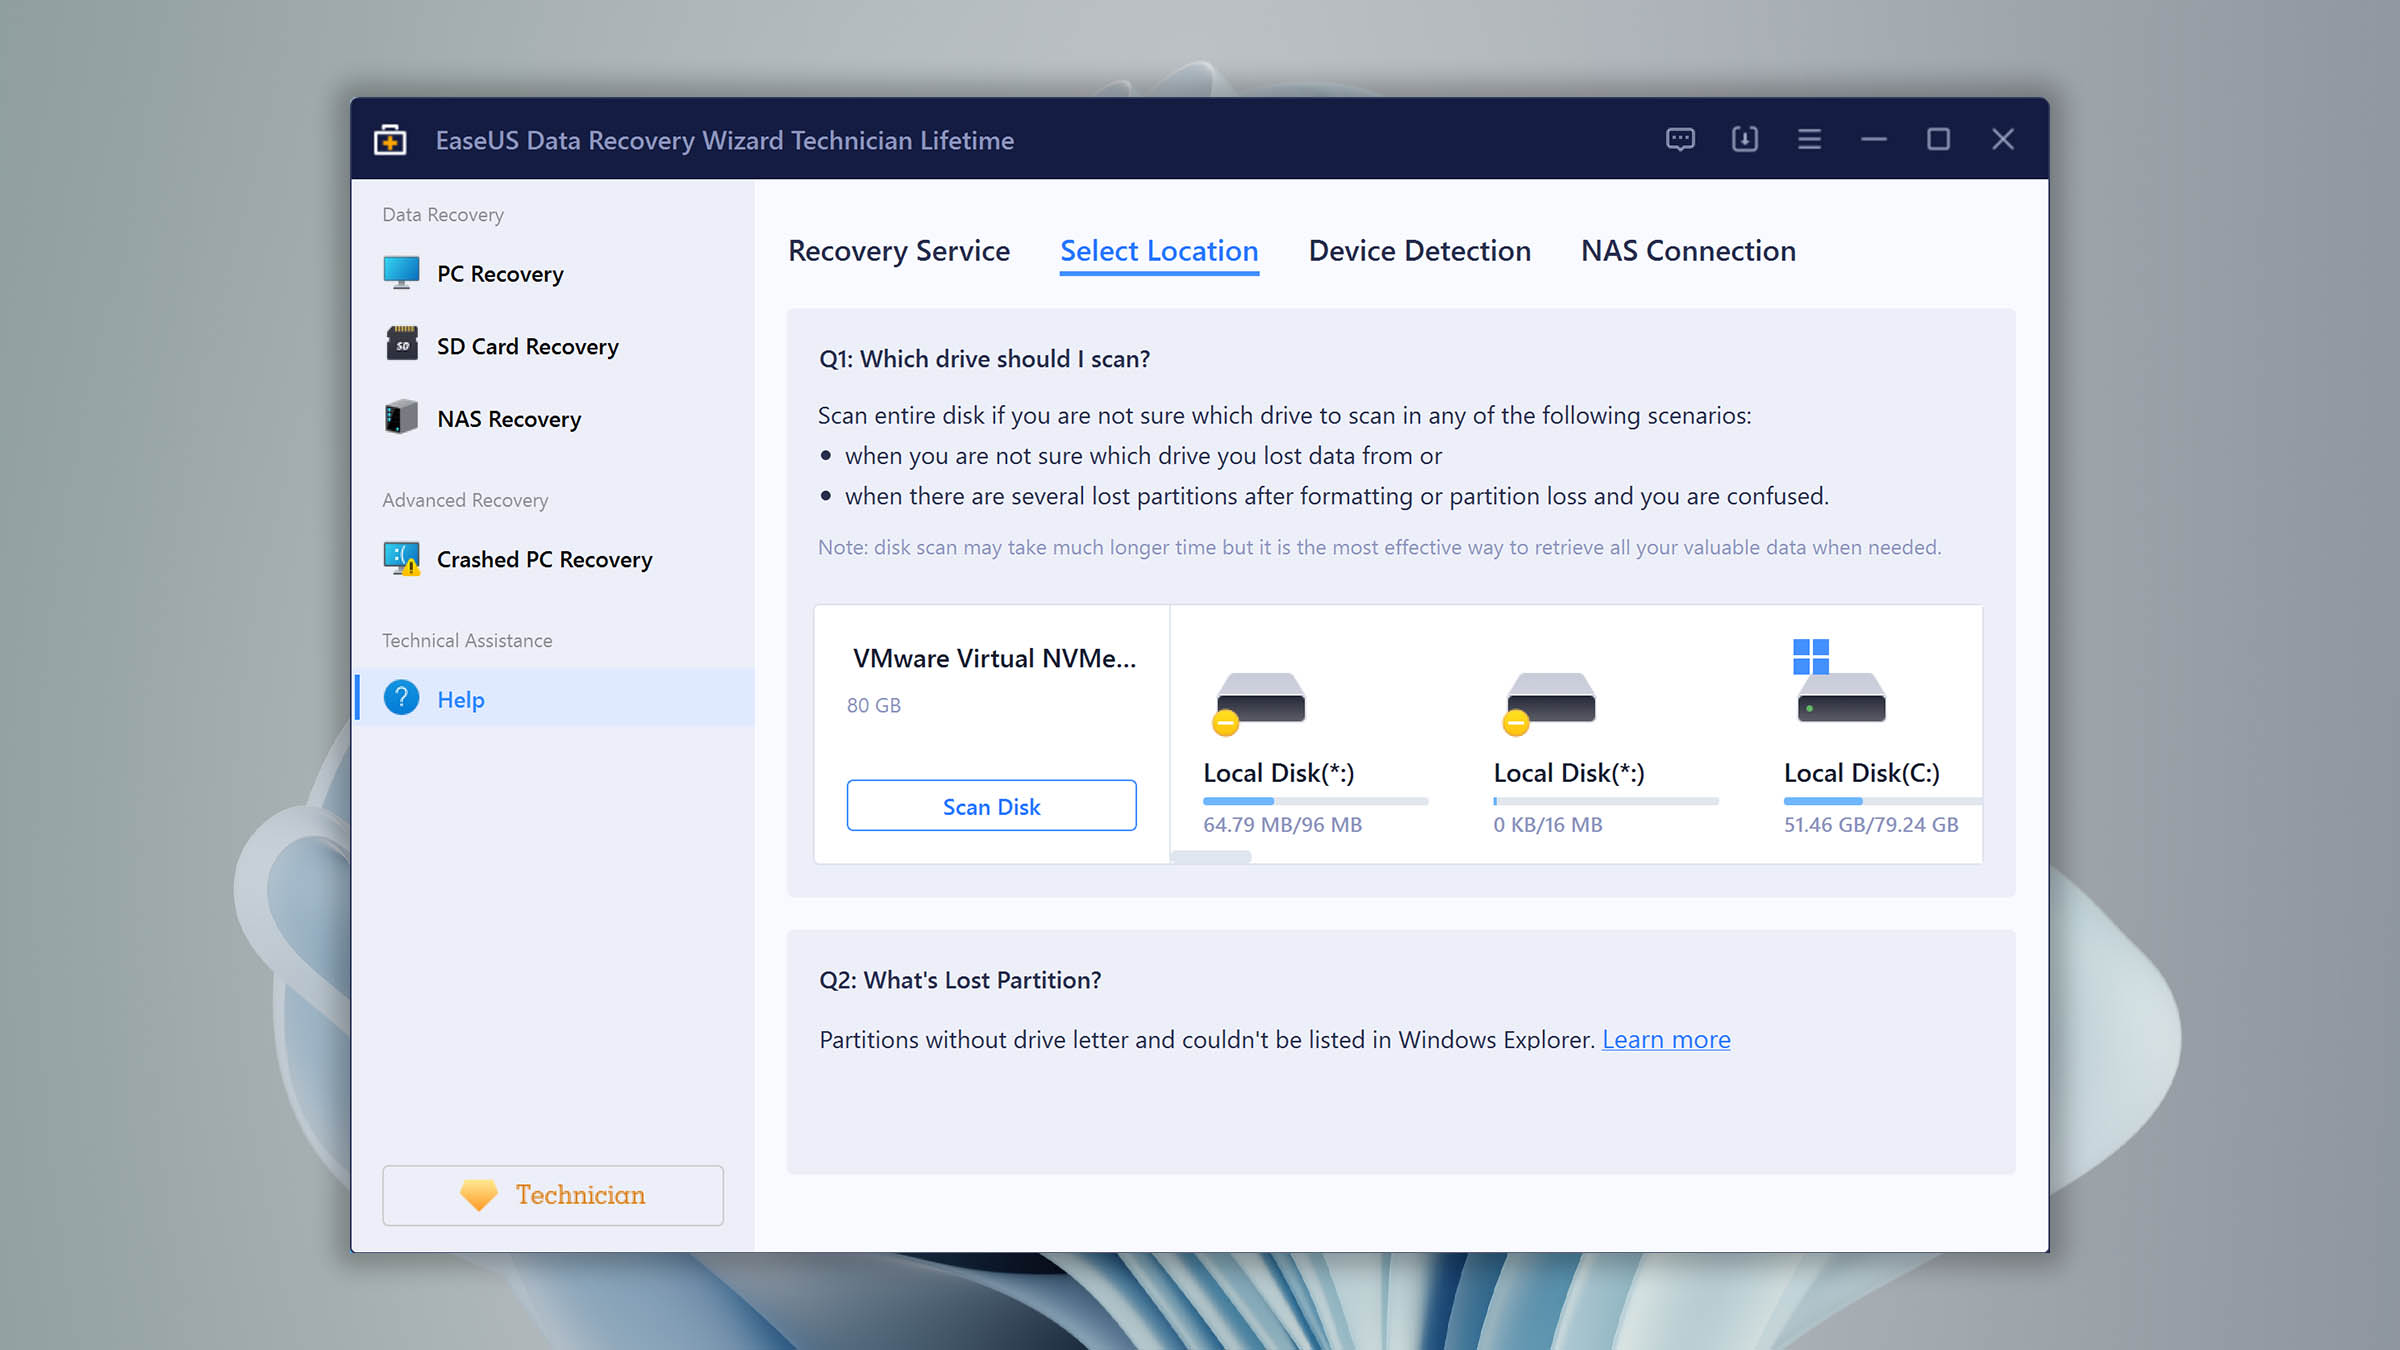
Task: Click the 64.79 MB/96 MB usage bar
Action: [x=1315, y=801]
